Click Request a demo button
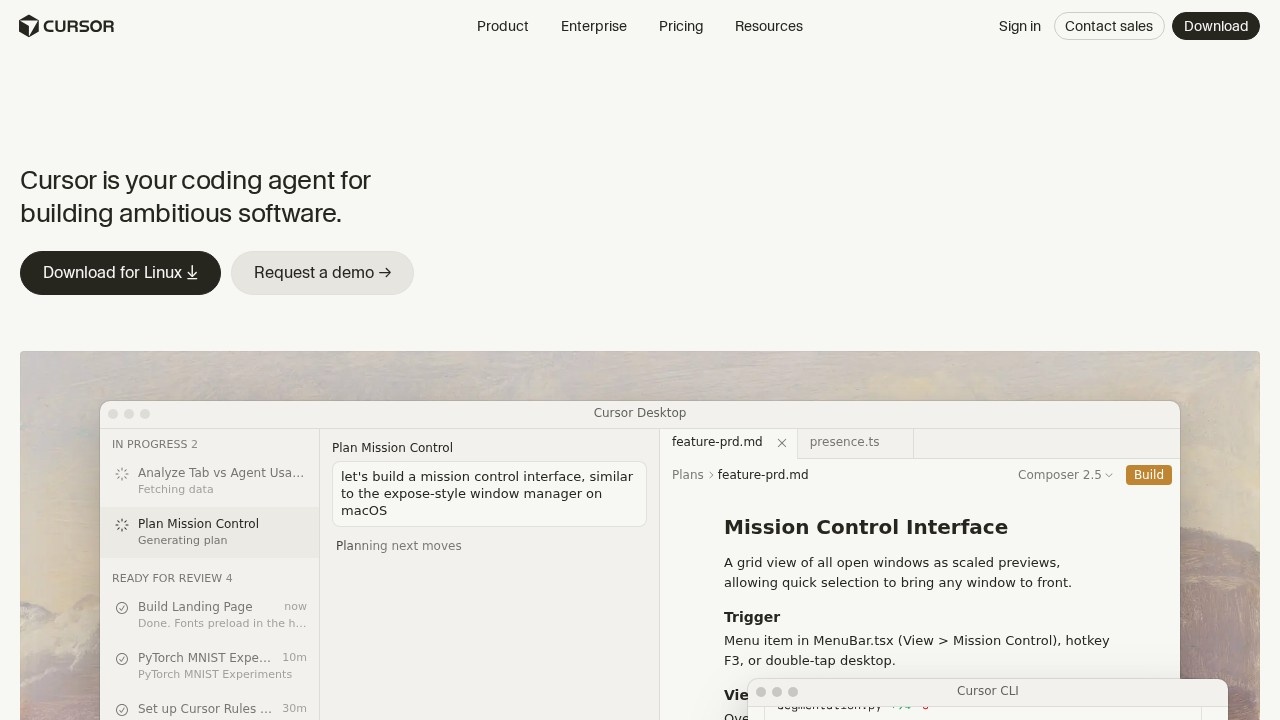 322,273
